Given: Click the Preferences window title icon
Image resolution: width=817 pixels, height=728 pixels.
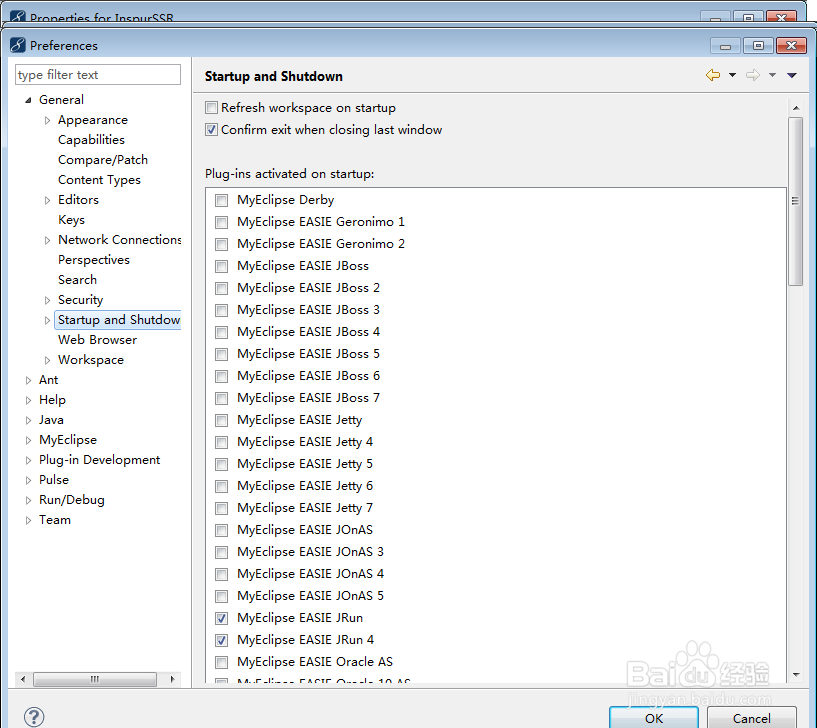Looking at the screenshot, I should (x=18, y=45).
